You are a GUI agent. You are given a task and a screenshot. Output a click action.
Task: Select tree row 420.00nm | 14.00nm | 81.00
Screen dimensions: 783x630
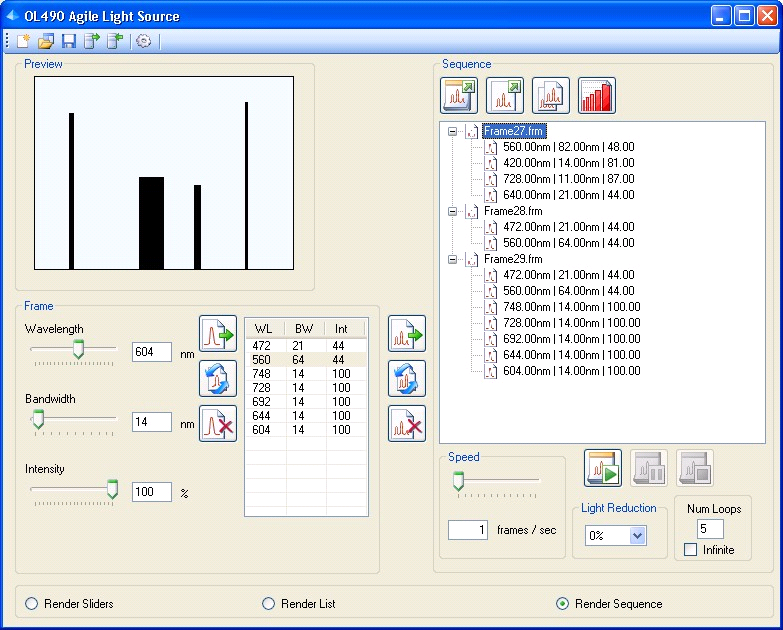[x=569, y=163]
